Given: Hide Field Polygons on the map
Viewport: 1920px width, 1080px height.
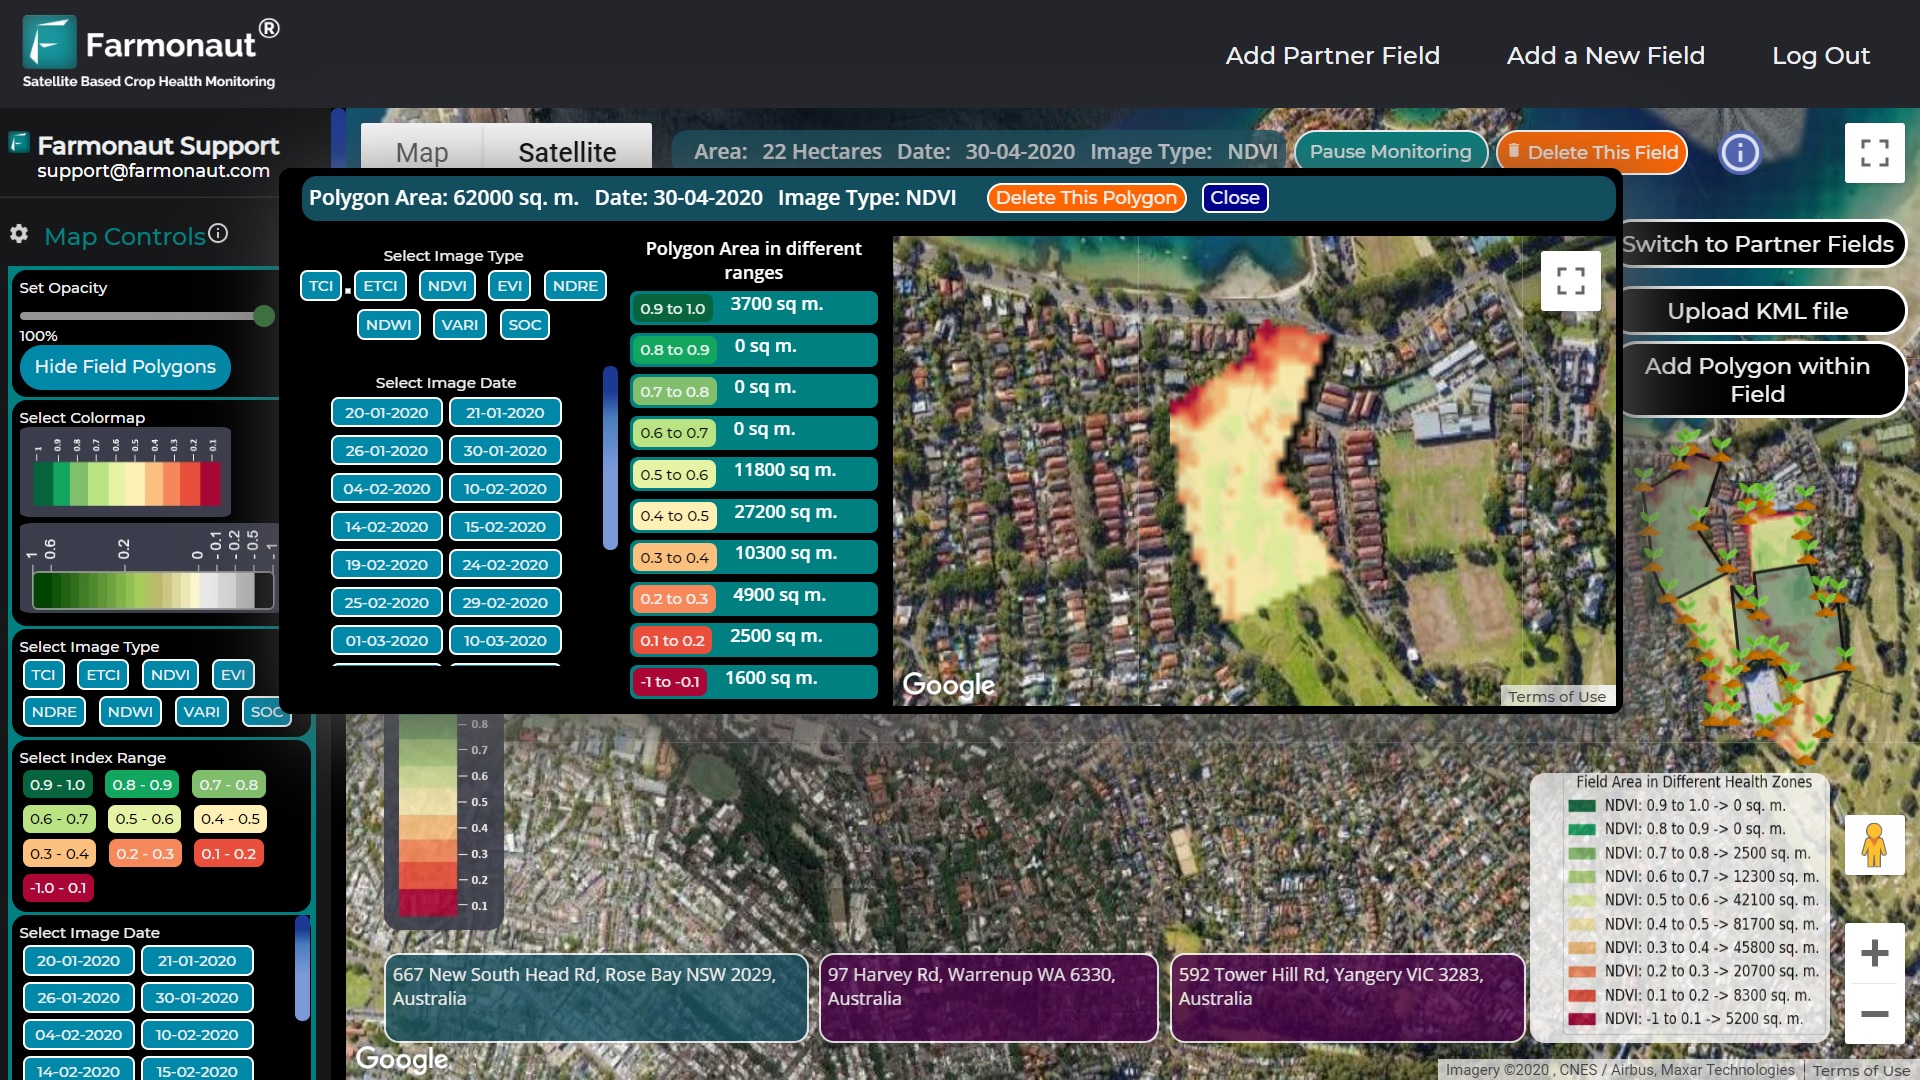Looking at the screenshot, I should tap(124, 367).
